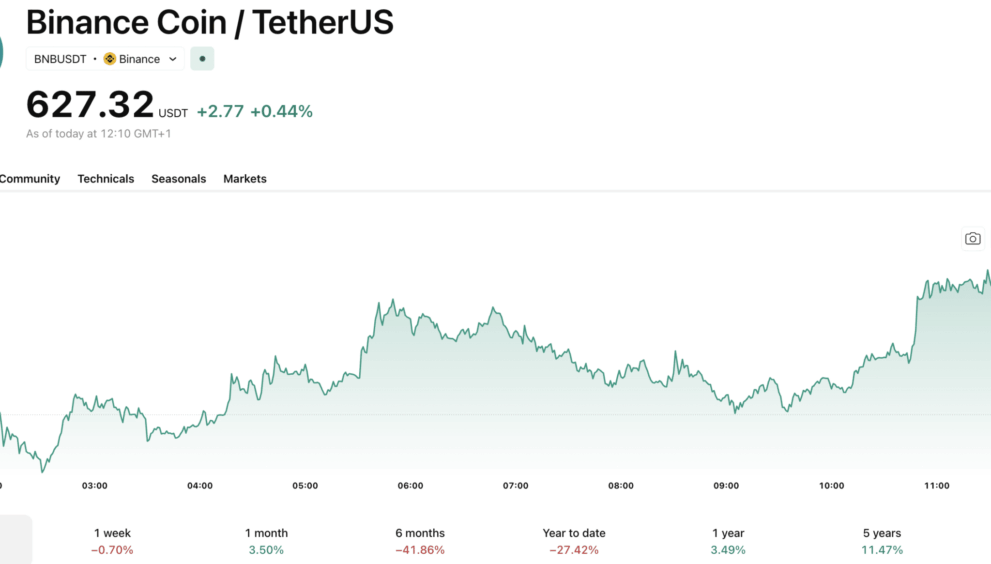Click the green market status dot
This screenshot has width=991, height=564.
click(202, 59)
